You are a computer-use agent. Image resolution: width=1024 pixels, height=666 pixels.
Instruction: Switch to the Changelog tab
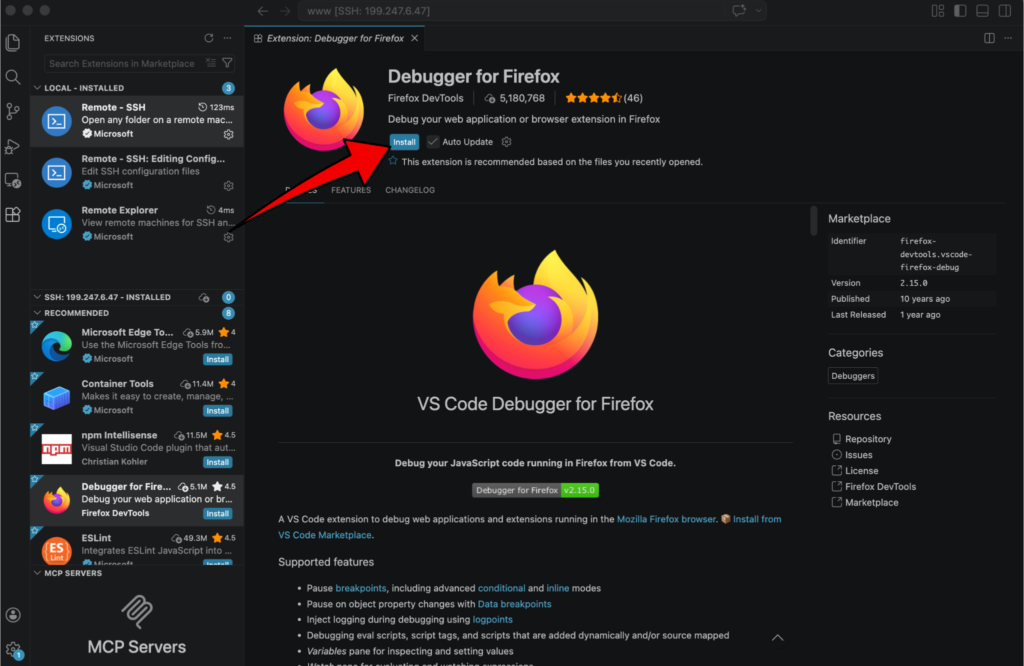point(410,190)
